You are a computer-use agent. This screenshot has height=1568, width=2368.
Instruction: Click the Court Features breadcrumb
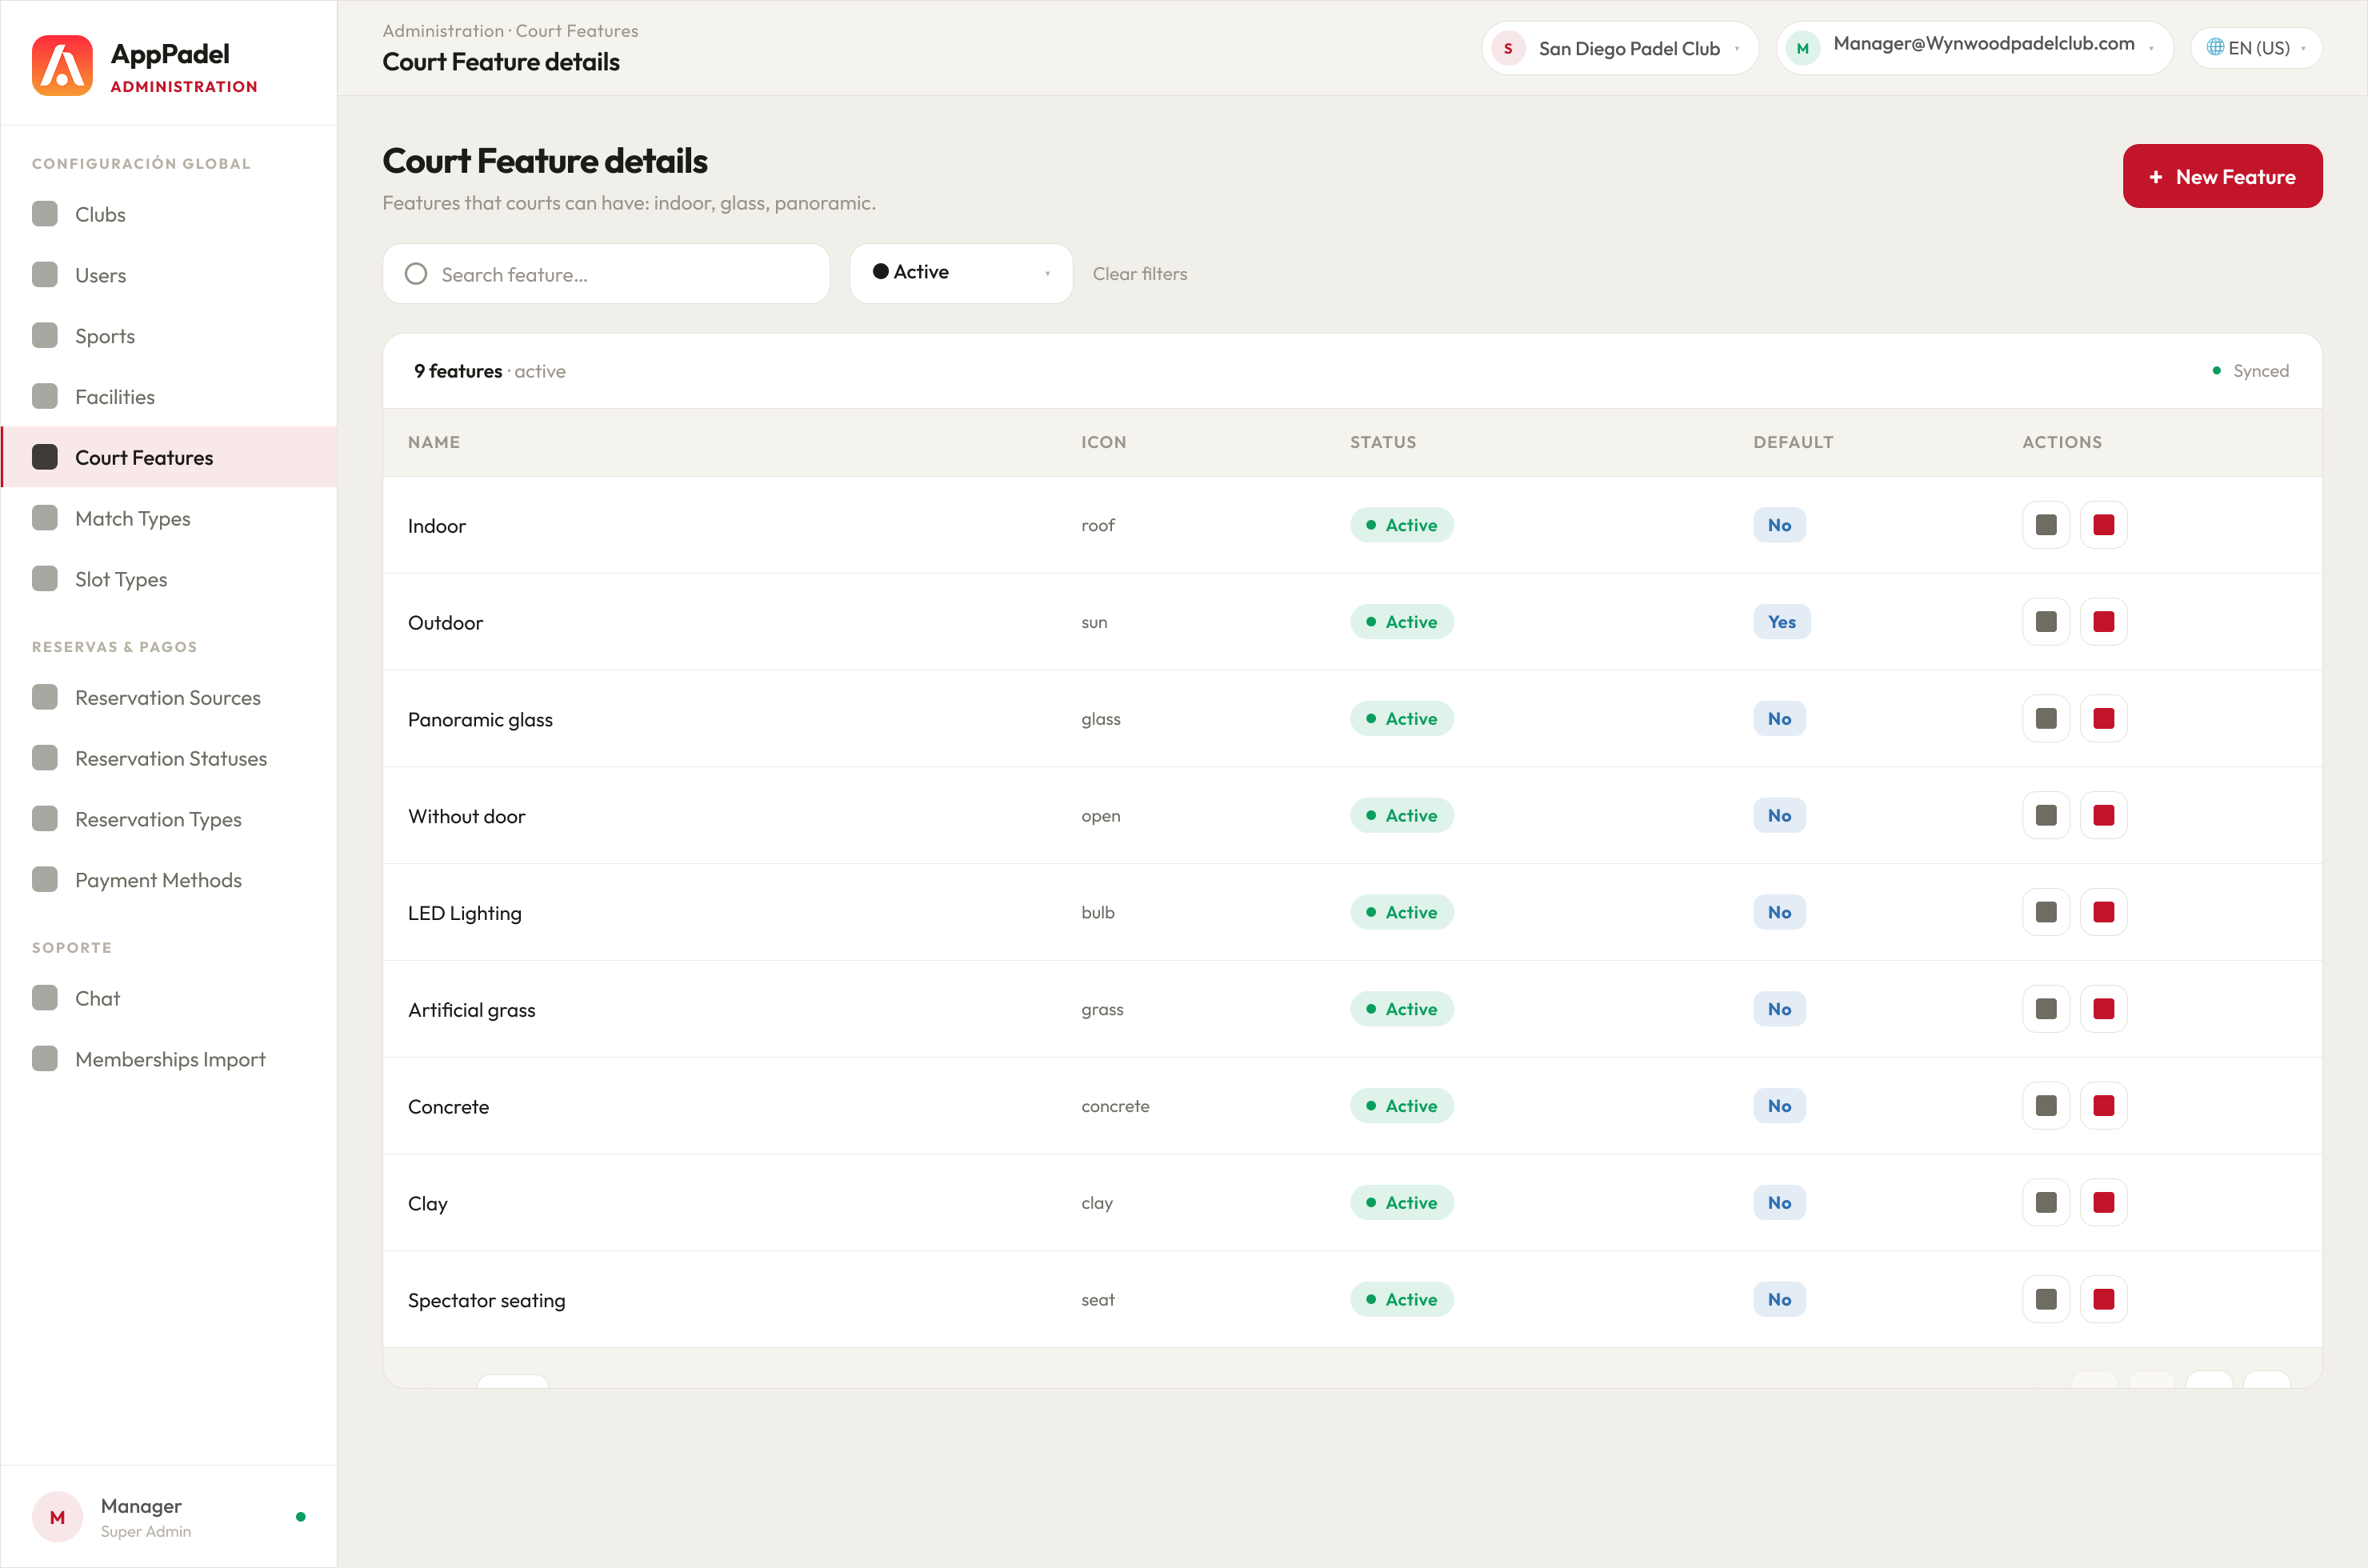577,31
